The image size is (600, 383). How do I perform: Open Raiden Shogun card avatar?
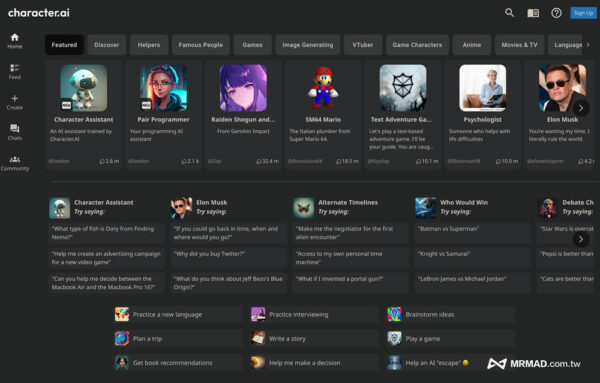click(x=243, y=88)
